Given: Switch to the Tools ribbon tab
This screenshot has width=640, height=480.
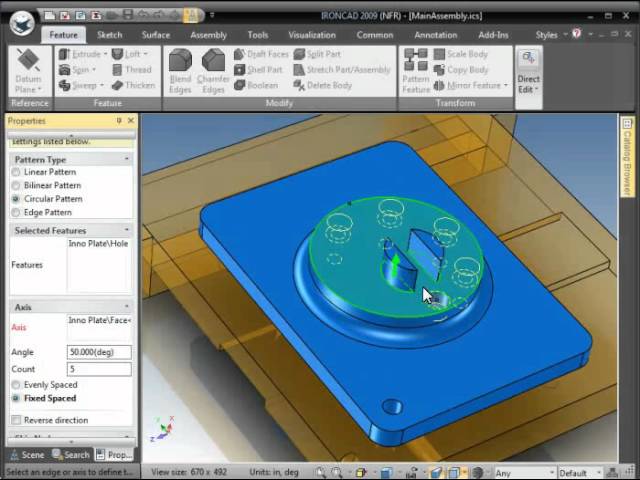Looking at the screenshot, I should 258,35.
